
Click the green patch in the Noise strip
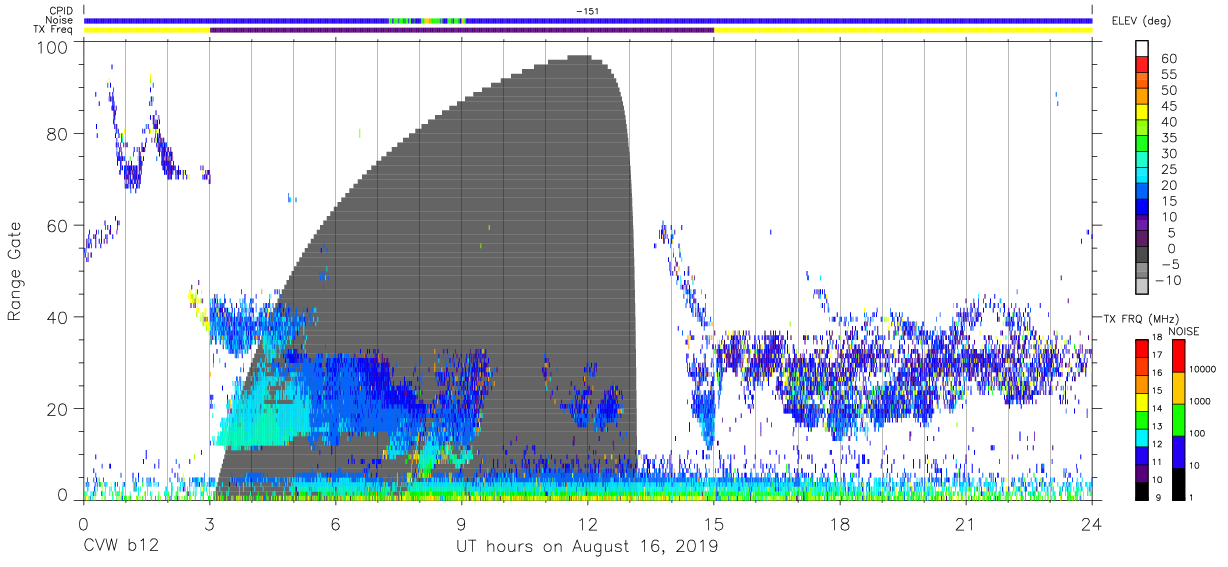[x=427, y=20]
